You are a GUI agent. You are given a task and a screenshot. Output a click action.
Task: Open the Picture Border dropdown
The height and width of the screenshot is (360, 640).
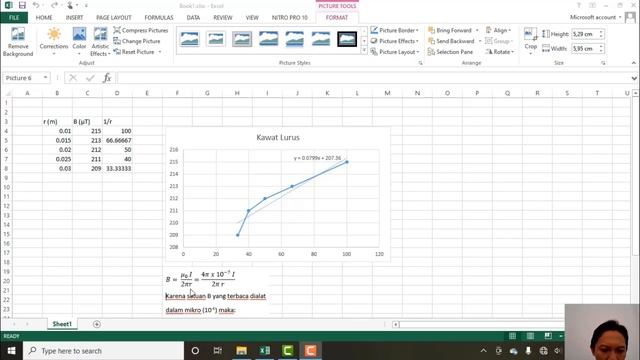tap(394, 30)
